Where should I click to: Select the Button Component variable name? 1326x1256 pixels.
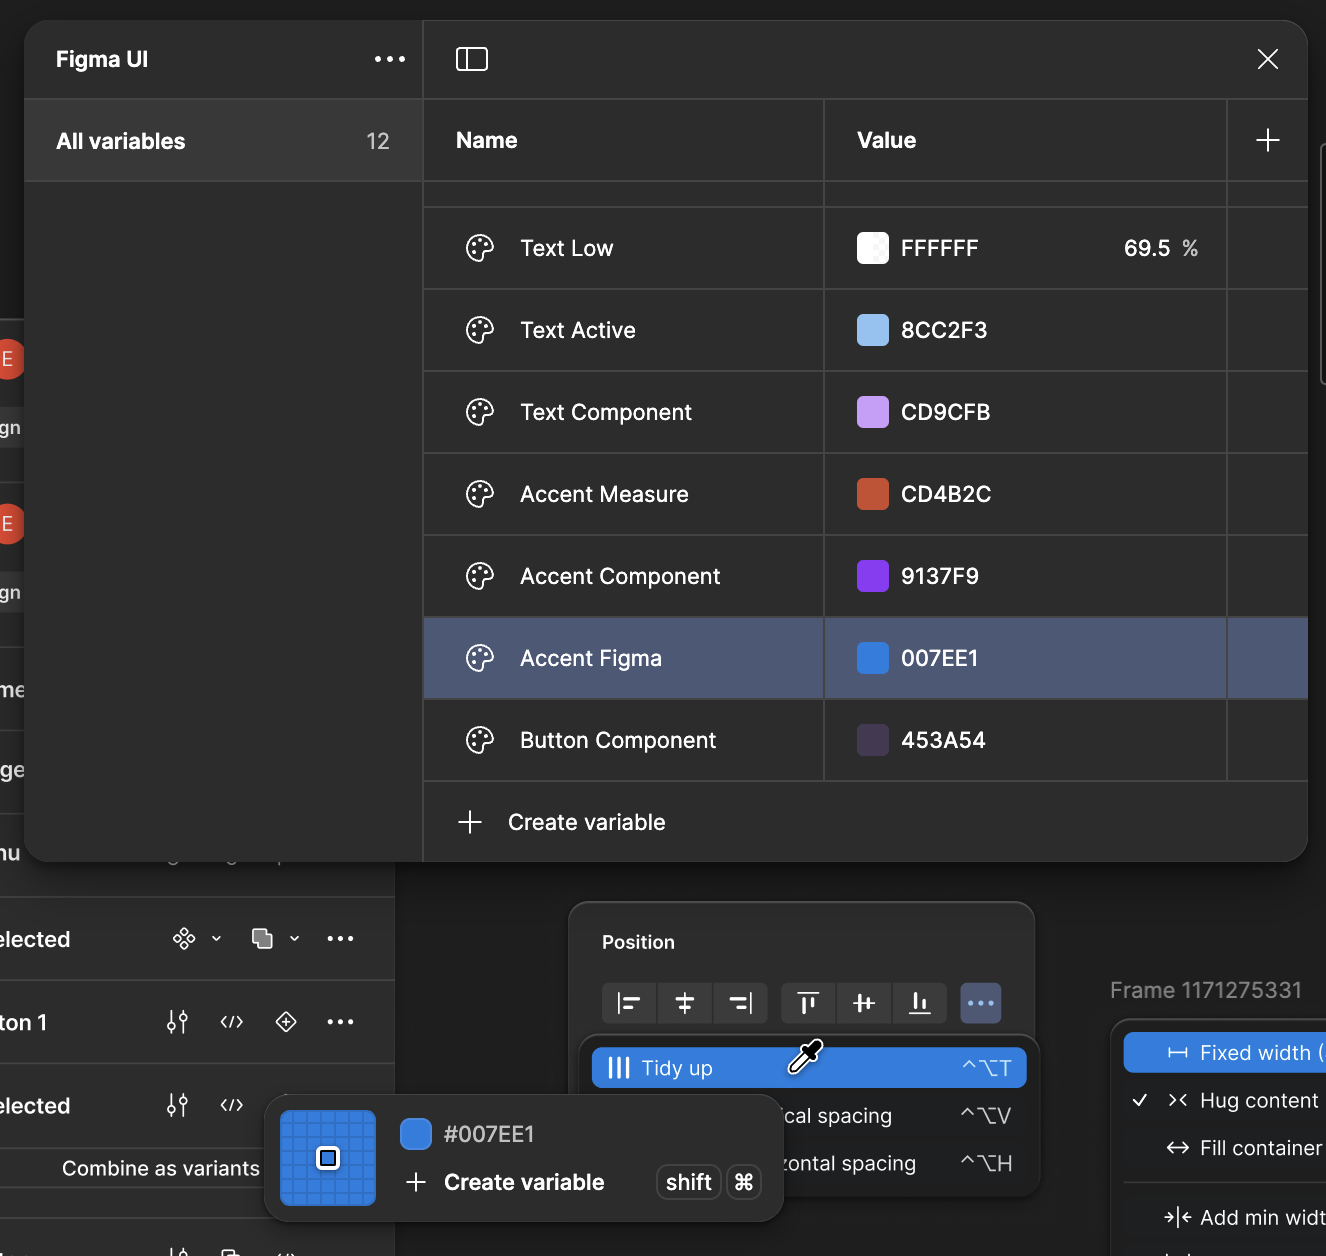pos(618,740)
